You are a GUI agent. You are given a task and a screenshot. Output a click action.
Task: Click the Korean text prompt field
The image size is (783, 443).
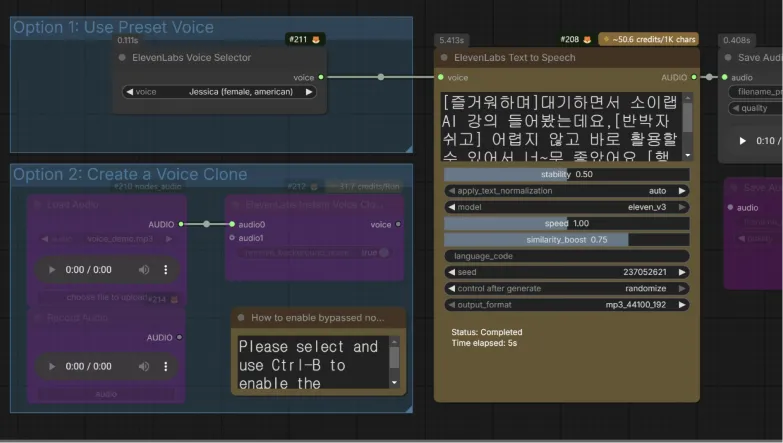[x=562, y=126]
